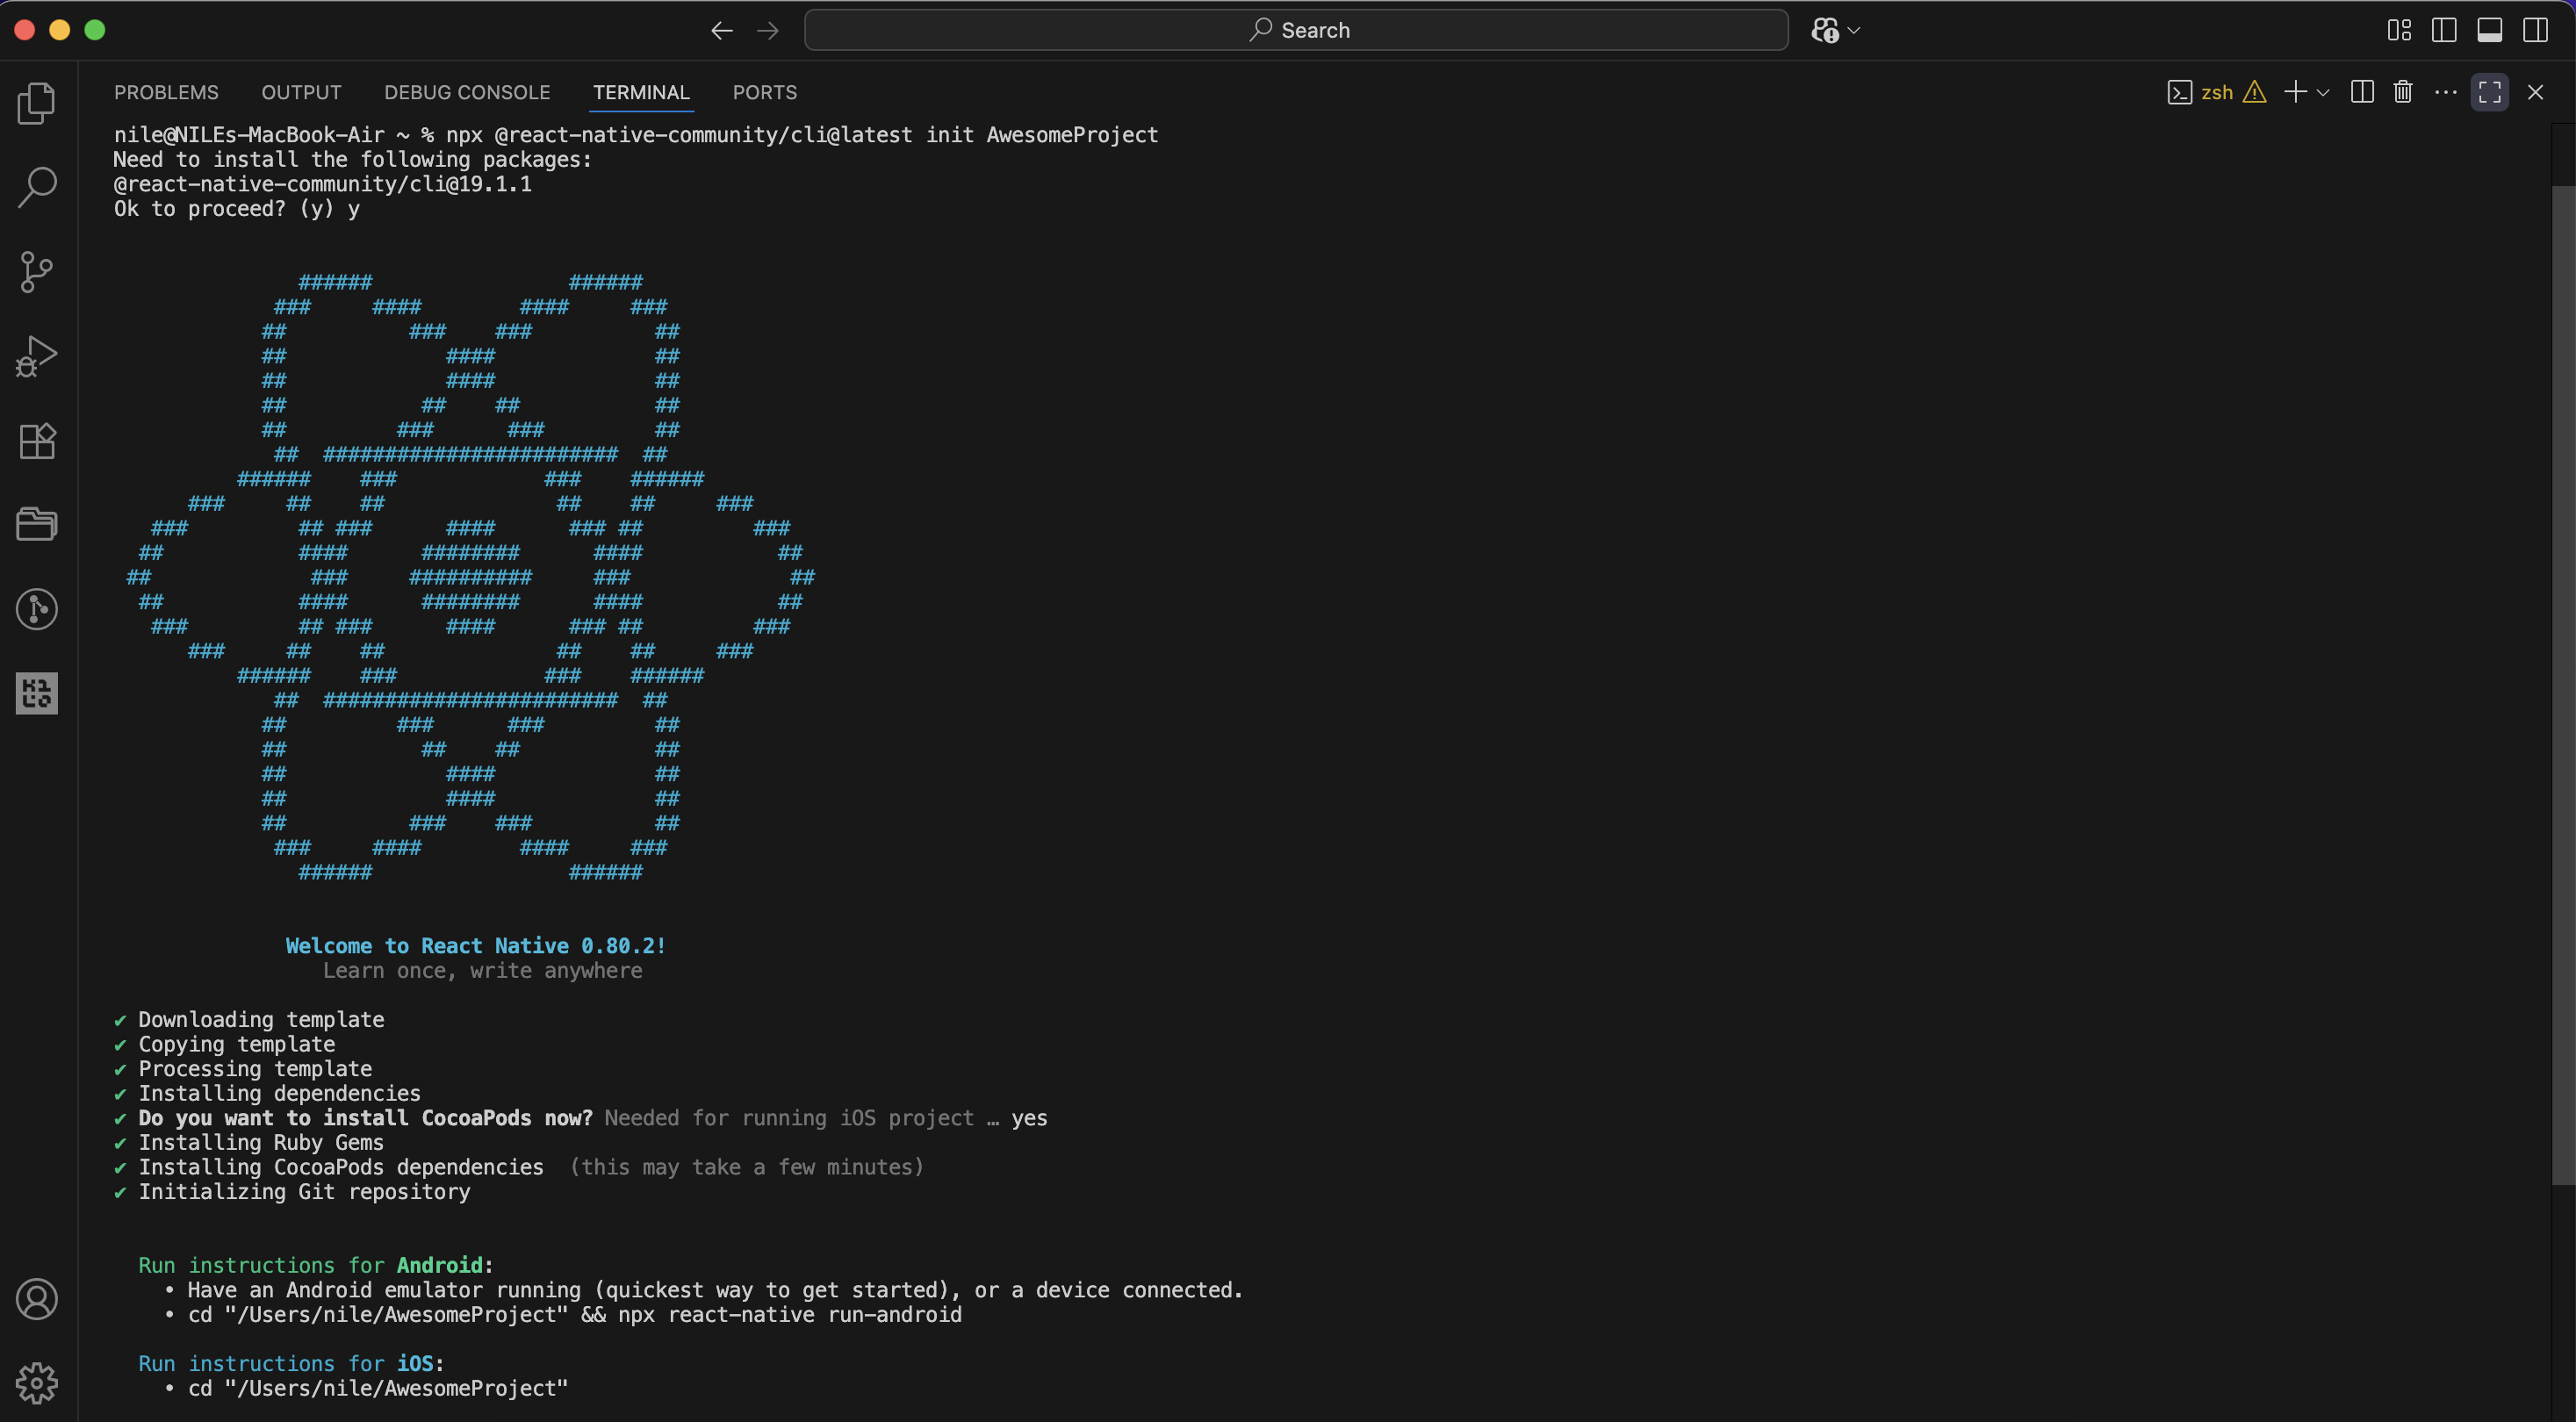Open the Explorer view
This screenshot has width=2576, height=1422.
coord(37,103)
